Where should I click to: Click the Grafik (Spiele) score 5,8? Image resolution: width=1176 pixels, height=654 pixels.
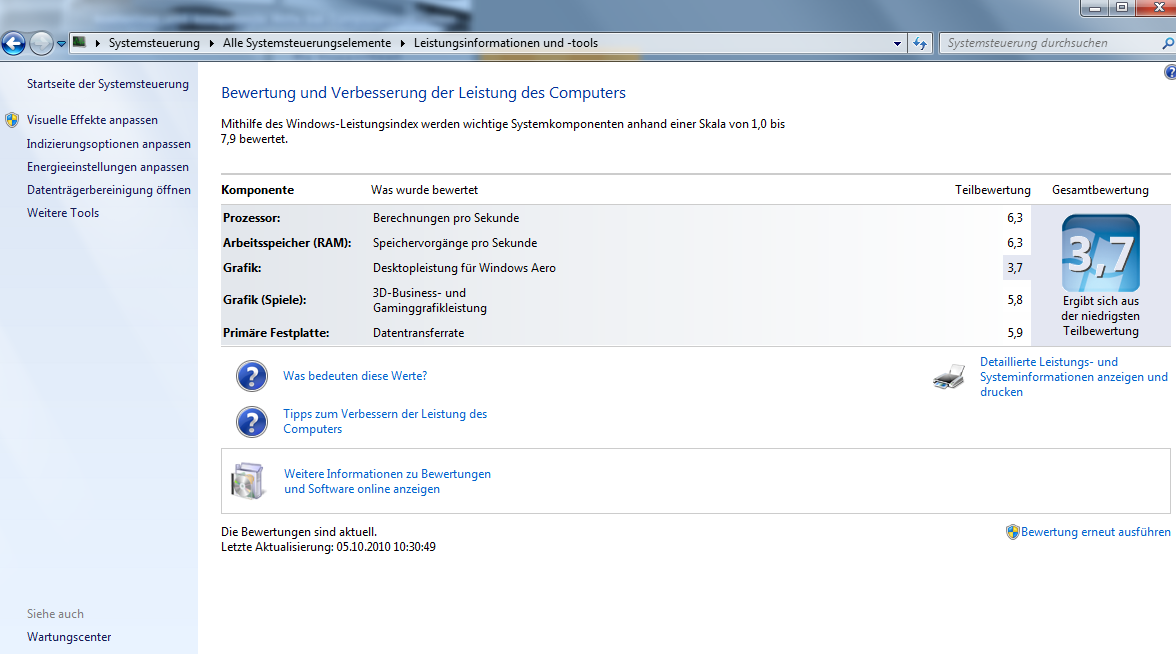(1016, 300)
